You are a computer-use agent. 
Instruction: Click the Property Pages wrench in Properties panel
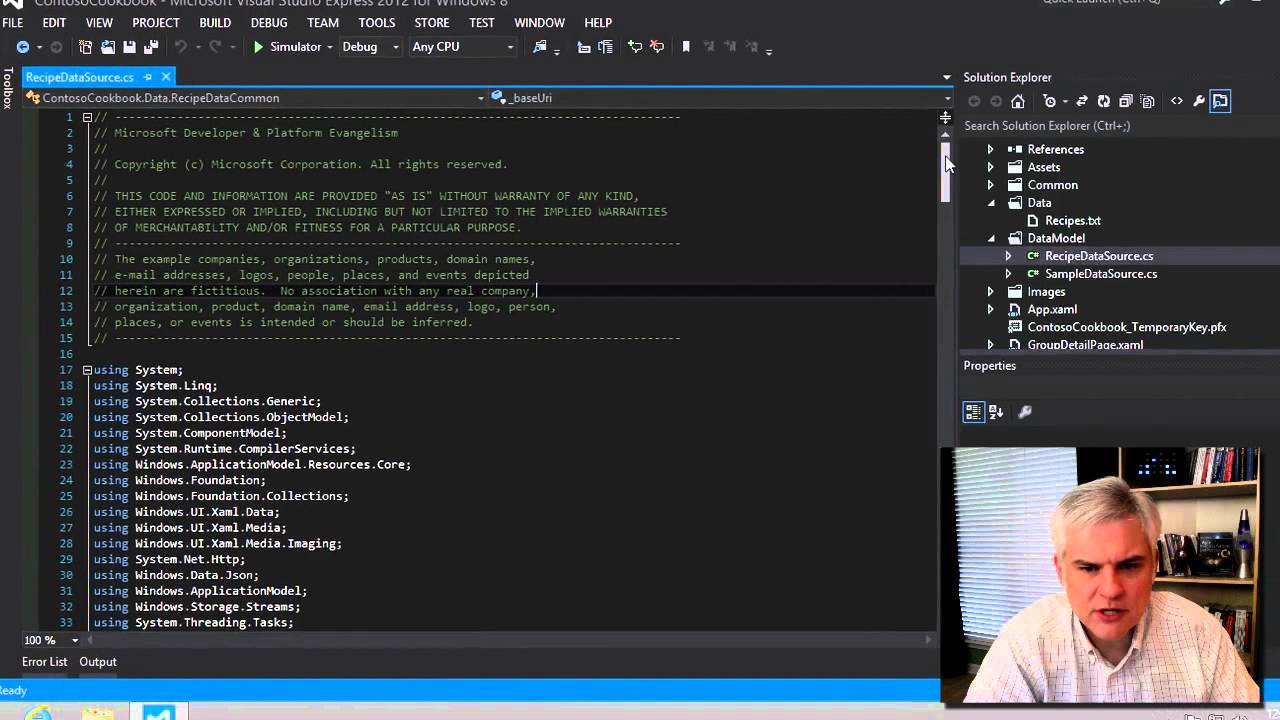pos(1025,411)
